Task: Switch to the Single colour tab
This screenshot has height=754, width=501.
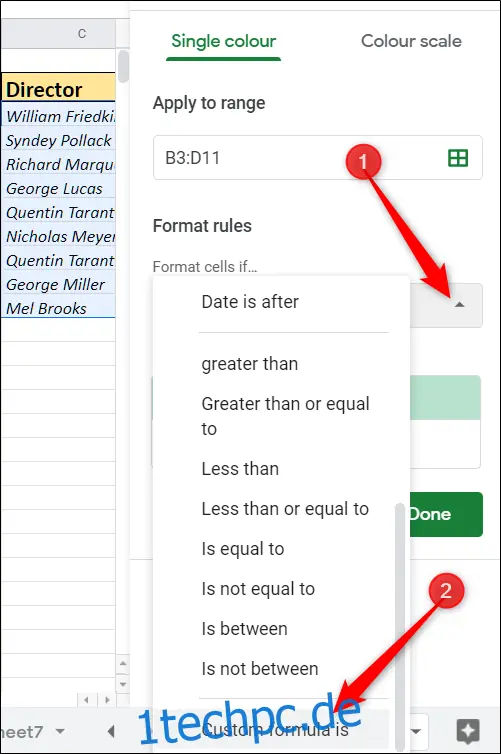Action: 224,41
